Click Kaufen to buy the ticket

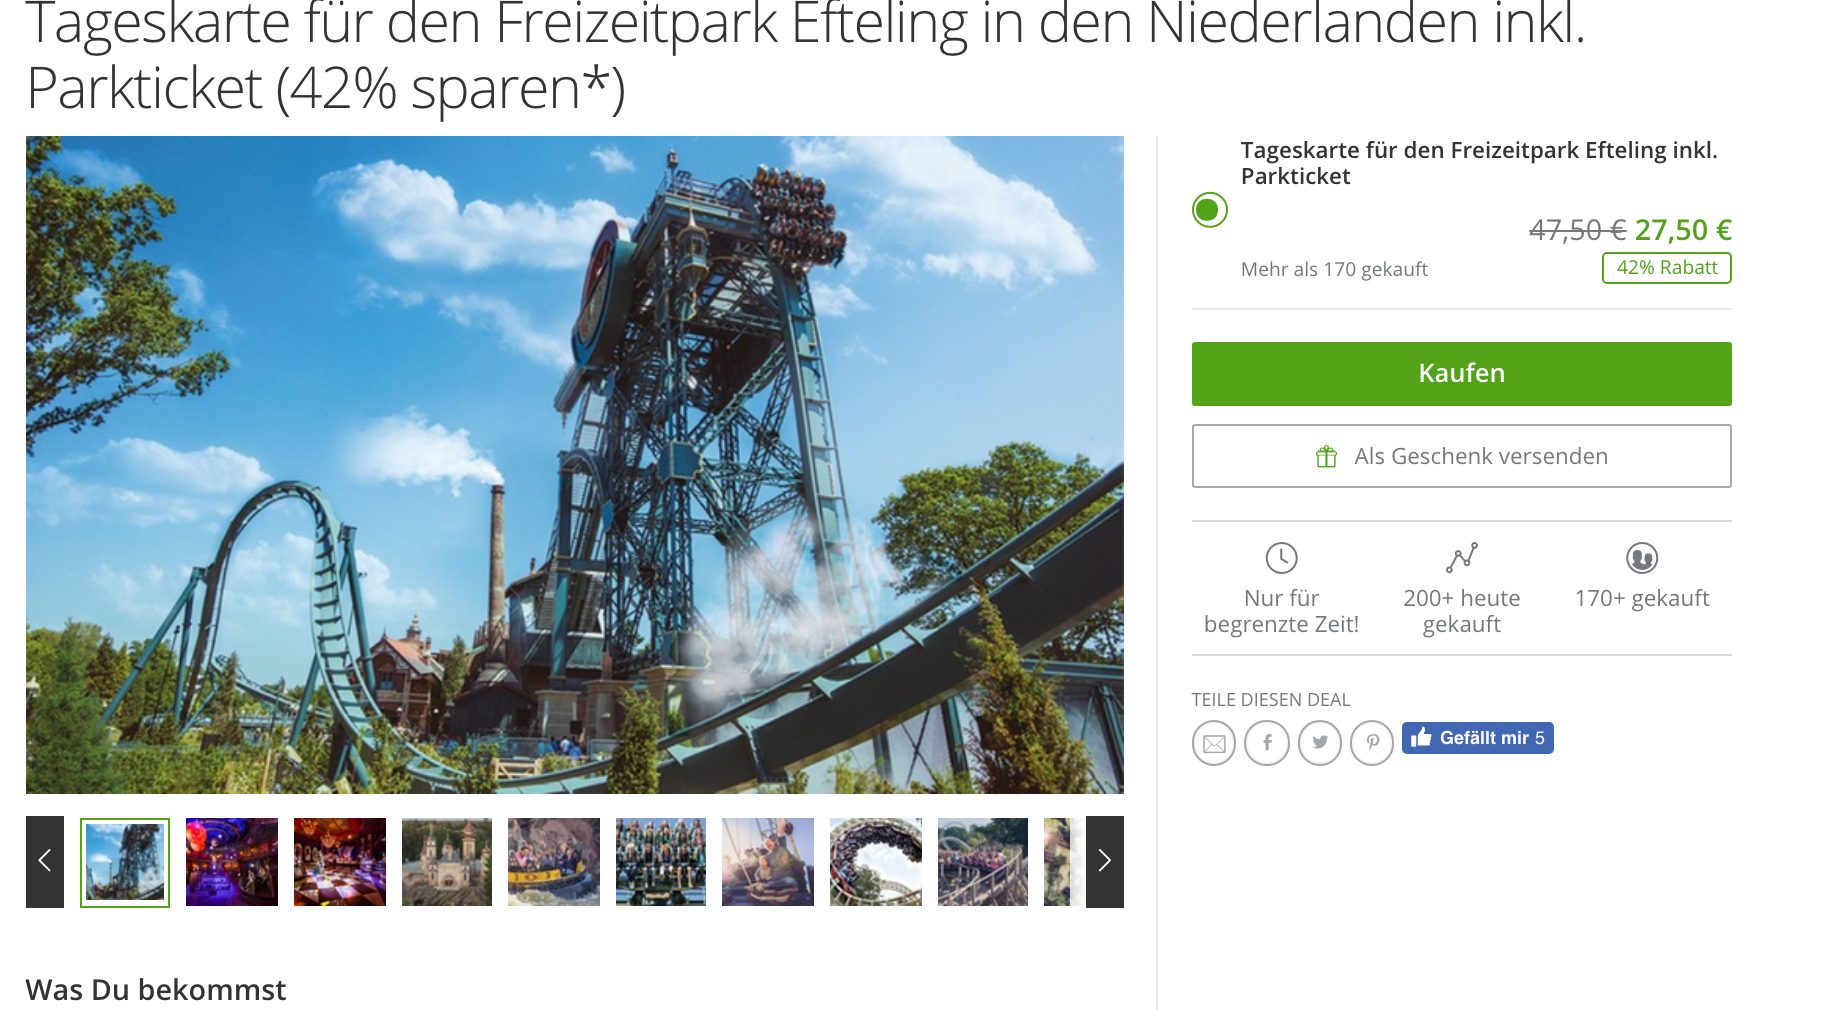point(1461,374)
